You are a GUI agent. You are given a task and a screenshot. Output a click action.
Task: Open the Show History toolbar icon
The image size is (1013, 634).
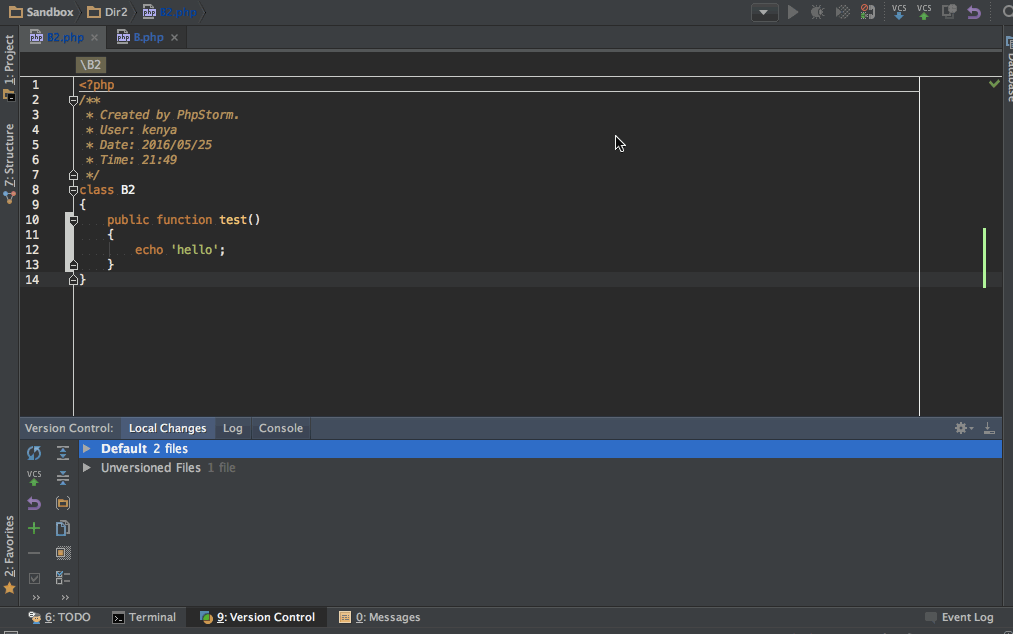coord(949,12)
